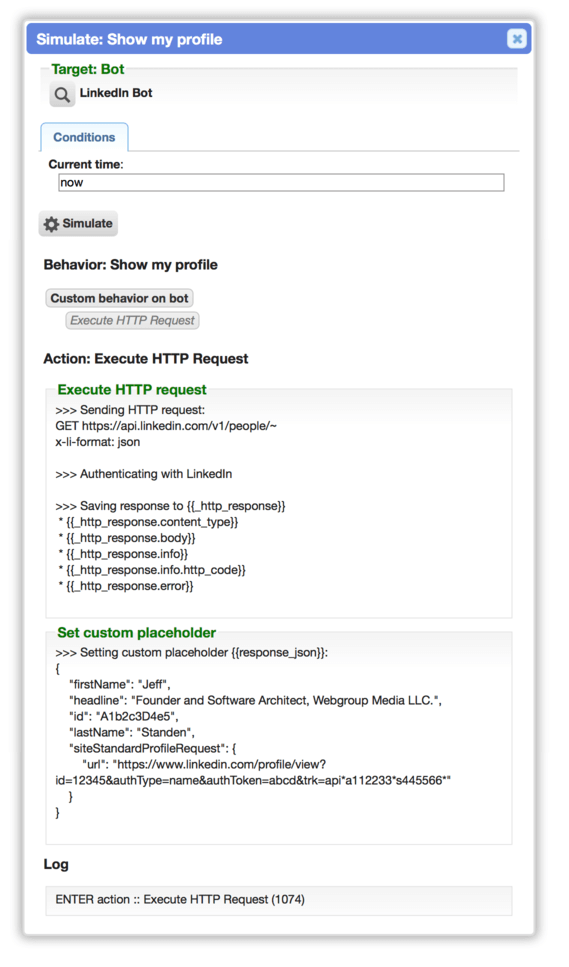Open the Conditions tab
This screenshot has height=967, width=569.
(x=84, y=137)
